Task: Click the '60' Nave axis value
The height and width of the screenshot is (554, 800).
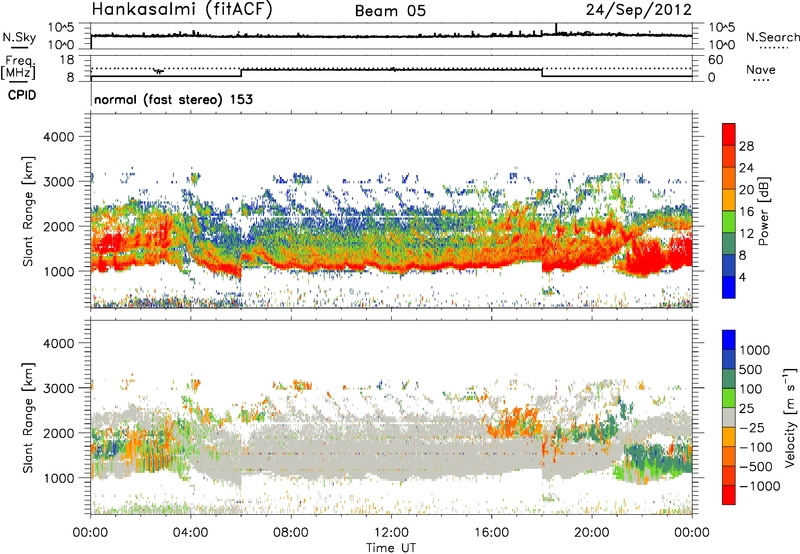Action: coord(715,60)
